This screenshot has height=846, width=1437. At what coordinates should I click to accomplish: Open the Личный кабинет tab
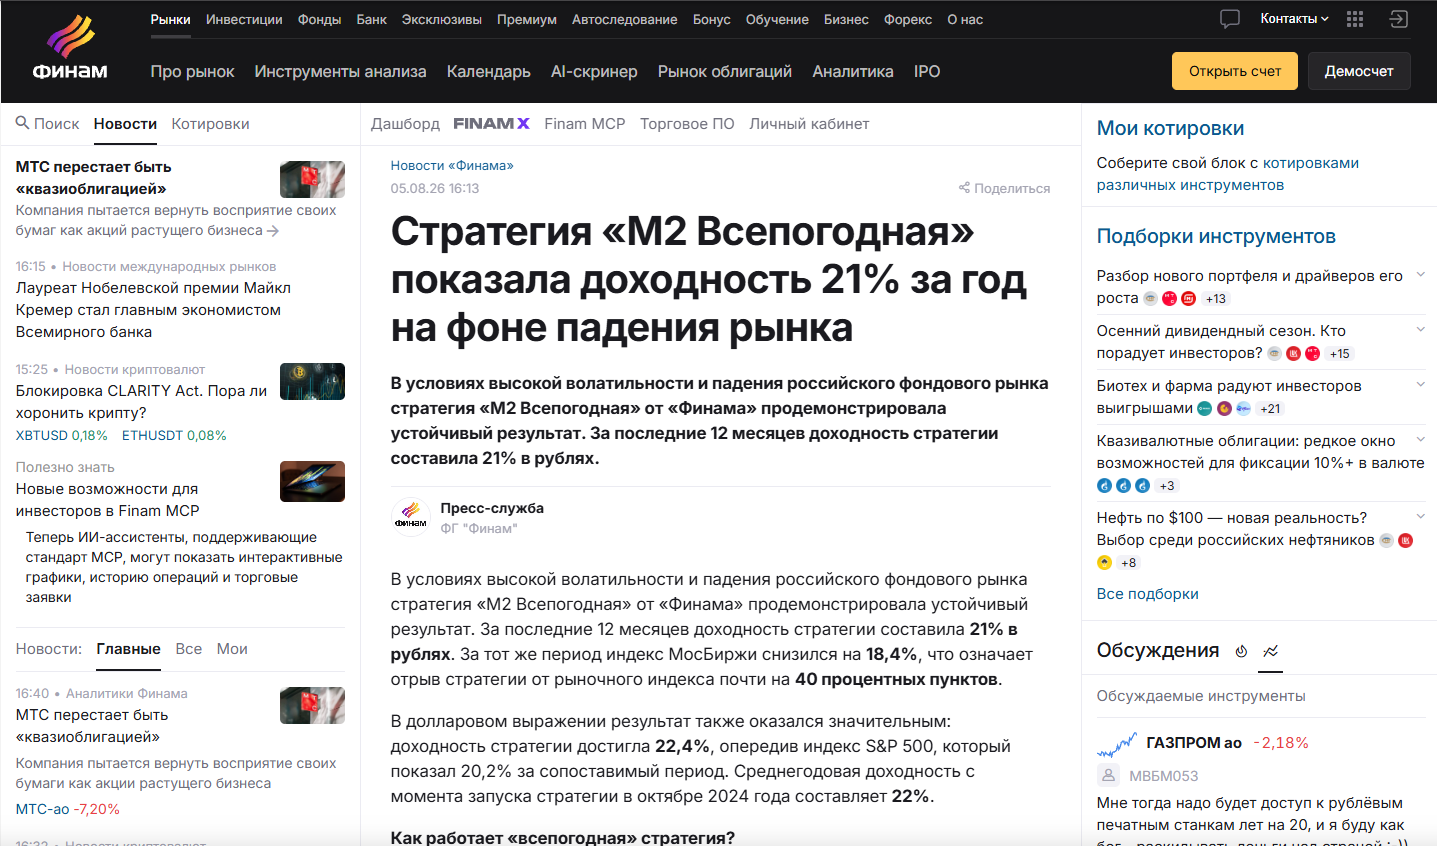[809, 124]
